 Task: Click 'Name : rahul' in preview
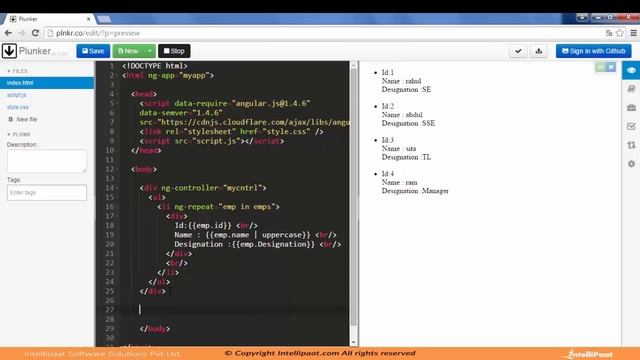pyautogui.click(x=402, y=81)
